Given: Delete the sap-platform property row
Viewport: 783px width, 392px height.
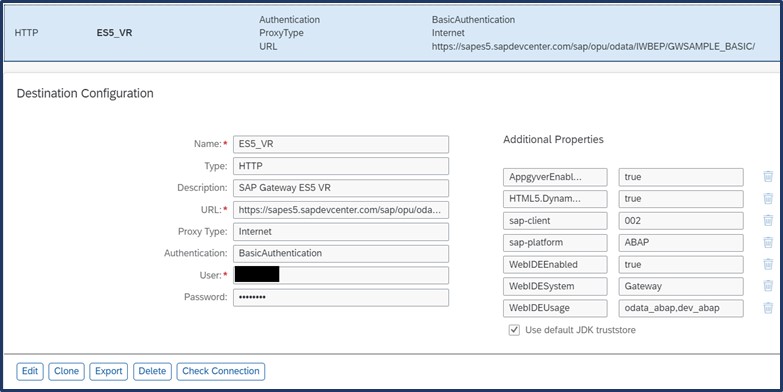Looking at the screenshot, I should (x=768, y=242).
